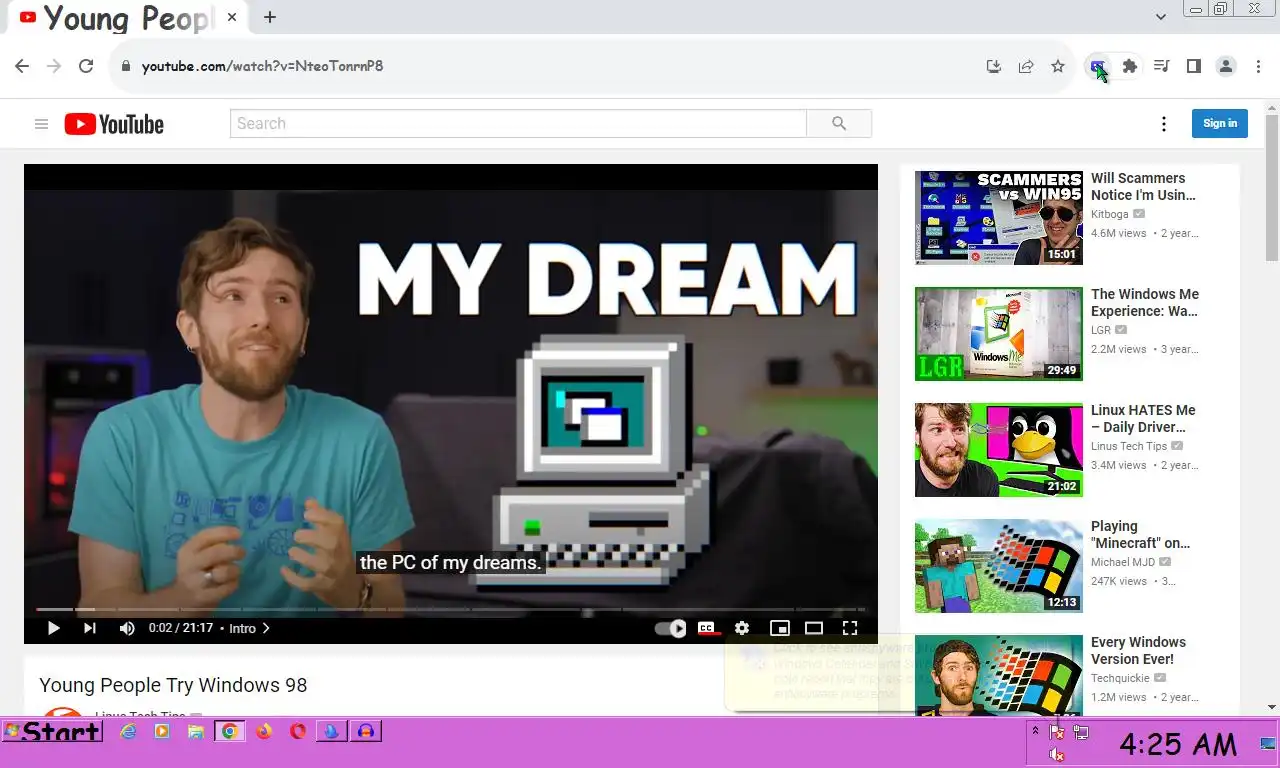1280x768 pixels.
Task: Open the Every Windows Version Ever thumbnail
Action: point(999,675)
